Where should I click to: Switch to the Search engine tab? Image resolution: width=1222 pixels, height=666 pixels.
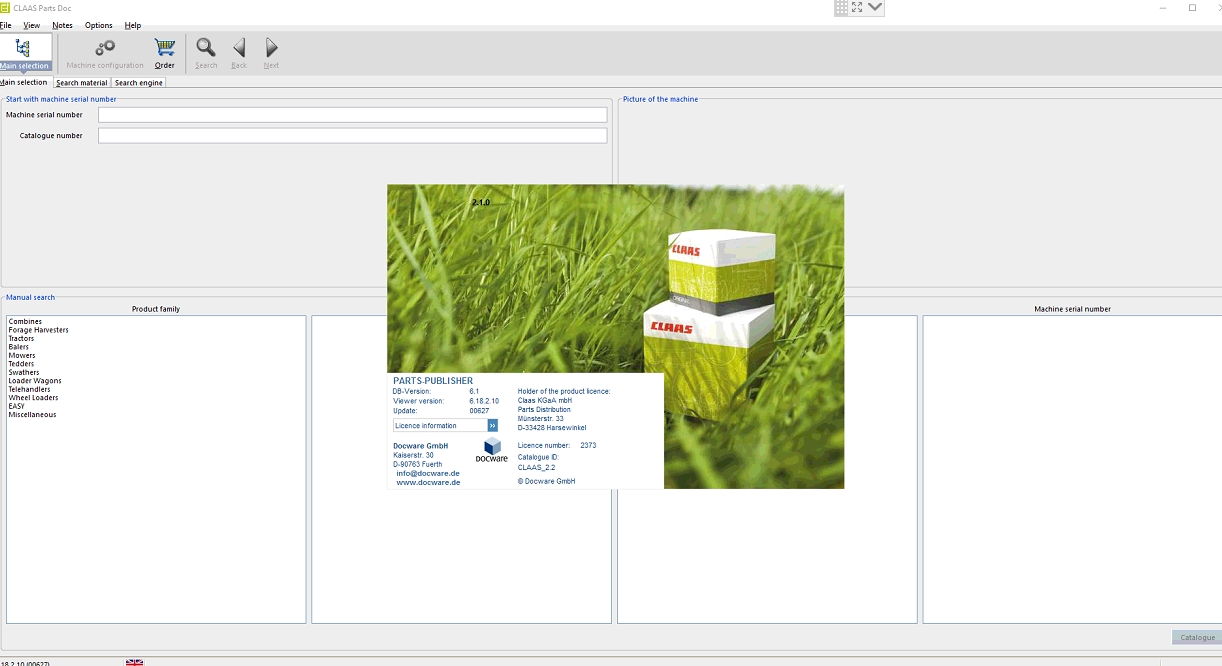click(x=138, y=82)
